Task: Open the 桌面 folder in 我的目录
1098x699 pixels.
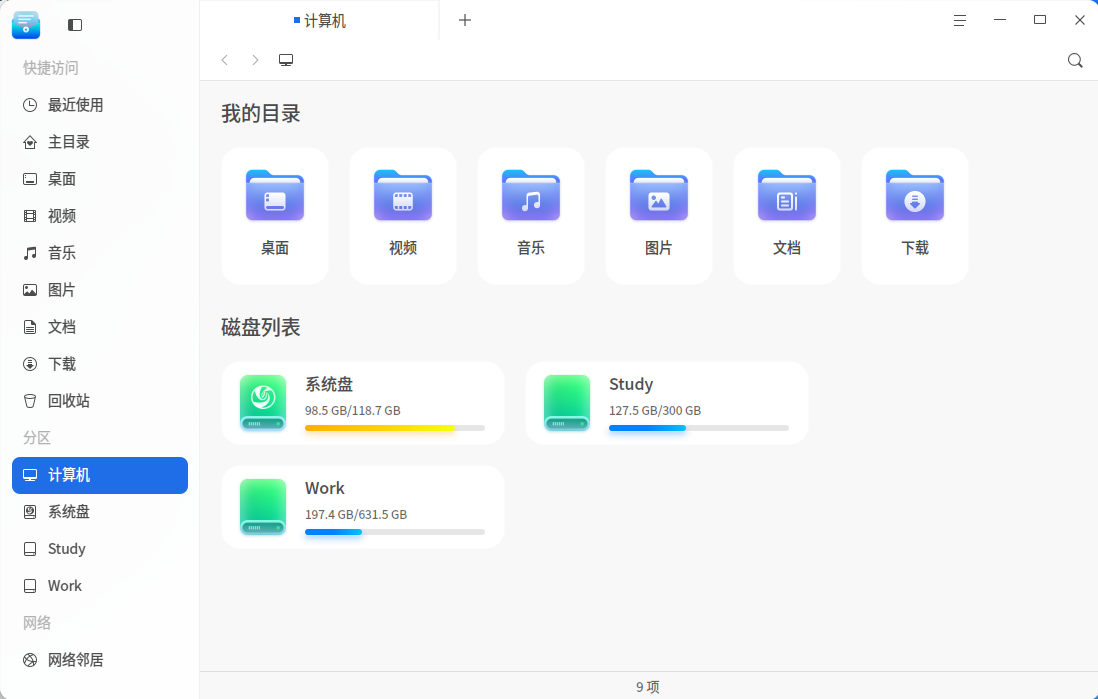Action: [x=275, y=216]
